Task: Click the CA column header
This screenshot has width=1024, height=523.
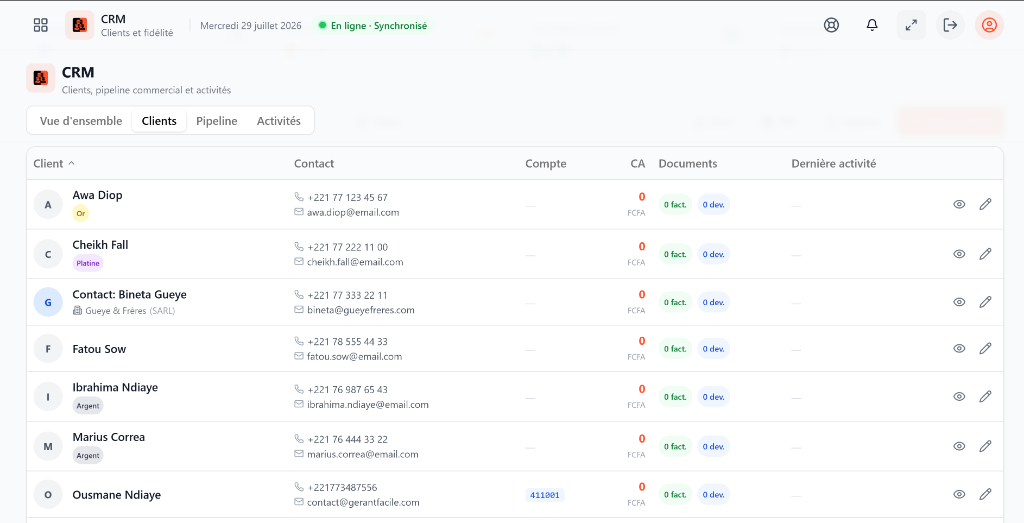Action: coord(638,163)
